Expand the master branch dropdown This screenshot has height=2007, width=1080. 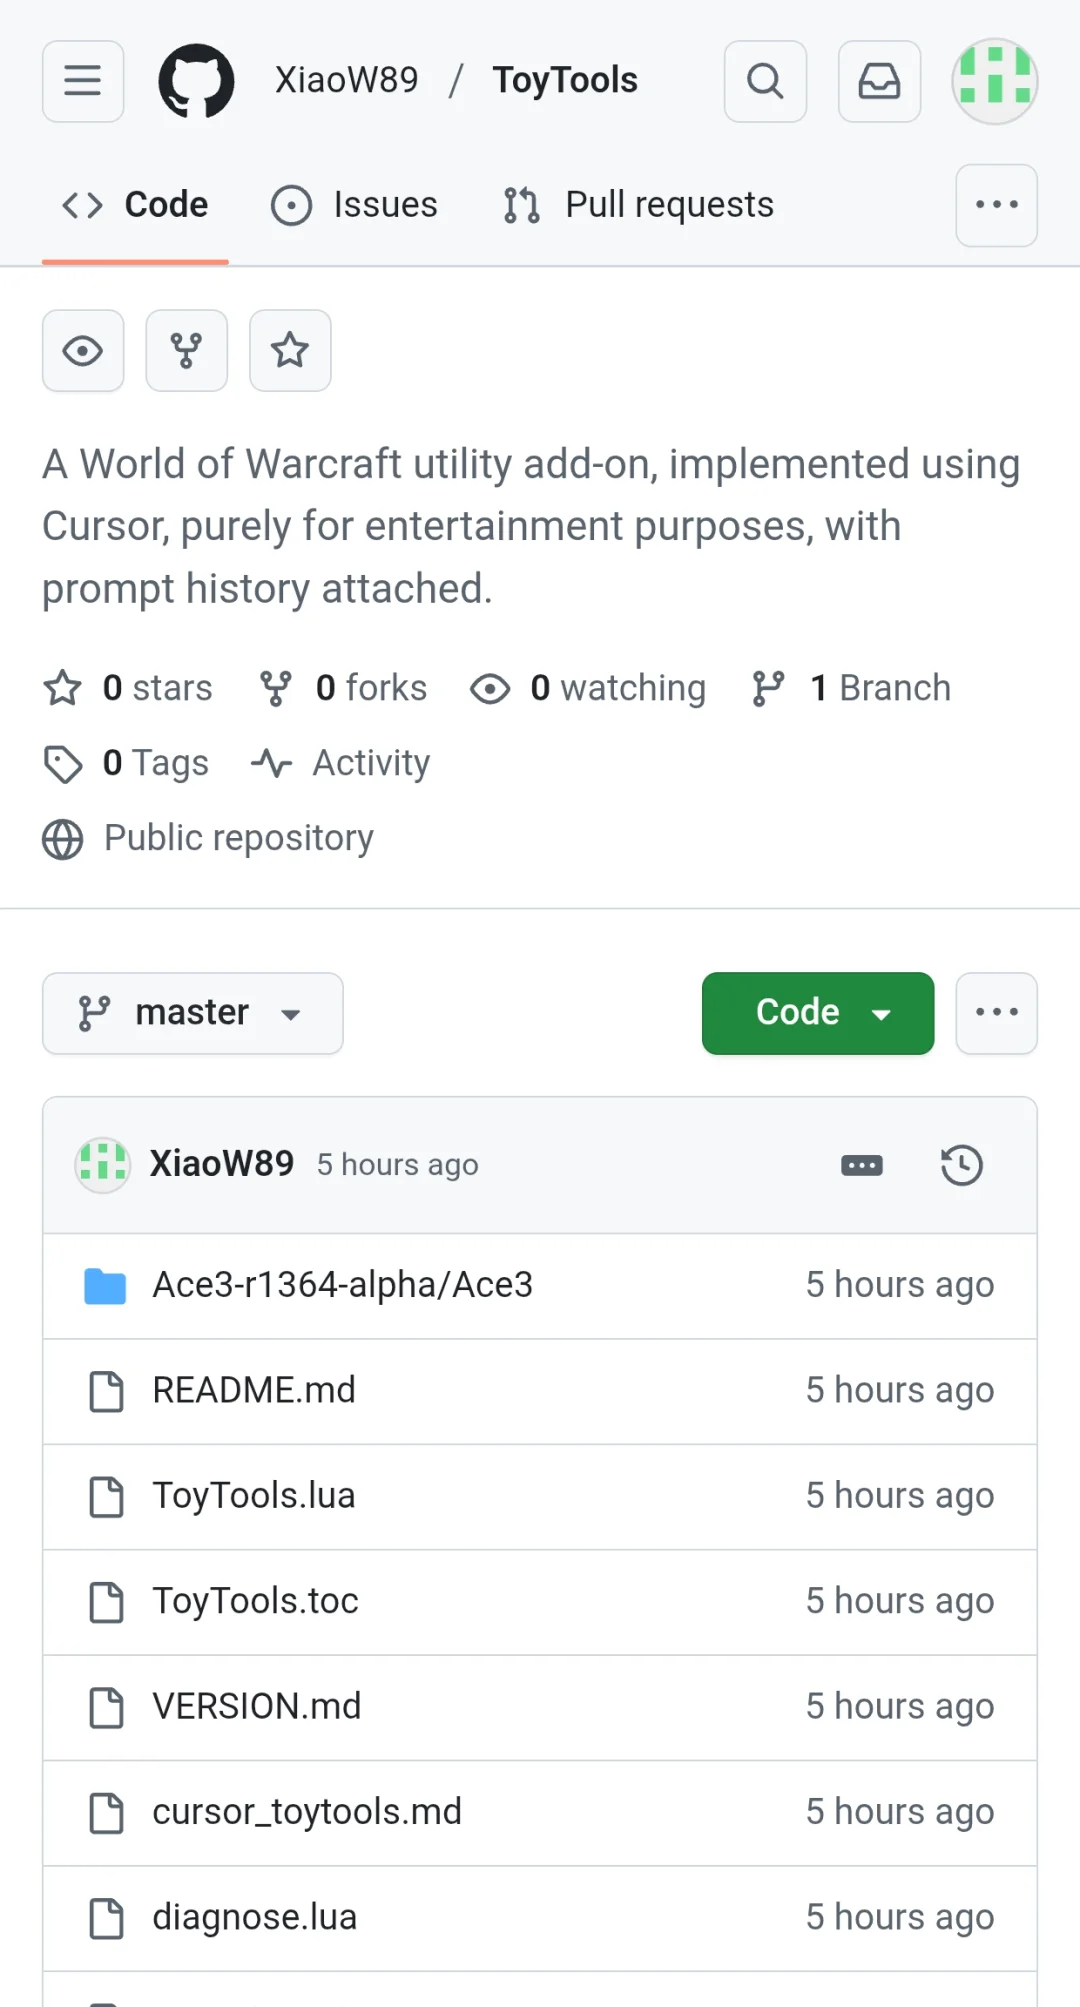coord(192,1013)
